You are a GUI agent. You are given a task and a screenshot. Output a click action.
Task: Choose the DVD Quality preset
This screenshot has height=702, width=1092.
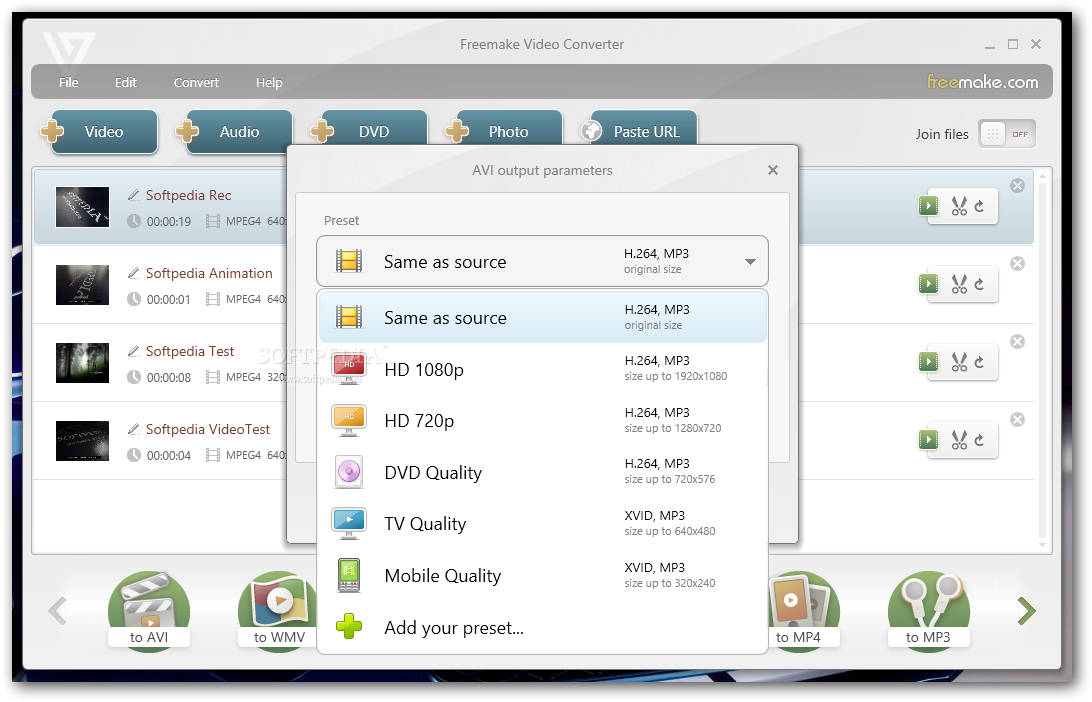click(543, 472)
